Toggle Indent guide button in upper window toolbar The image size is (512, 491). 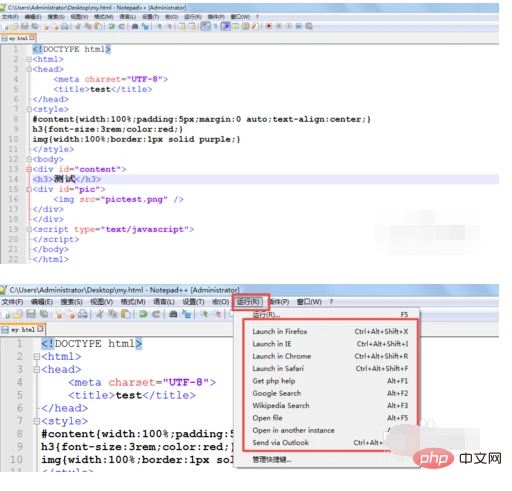click(x=226, y=26)
